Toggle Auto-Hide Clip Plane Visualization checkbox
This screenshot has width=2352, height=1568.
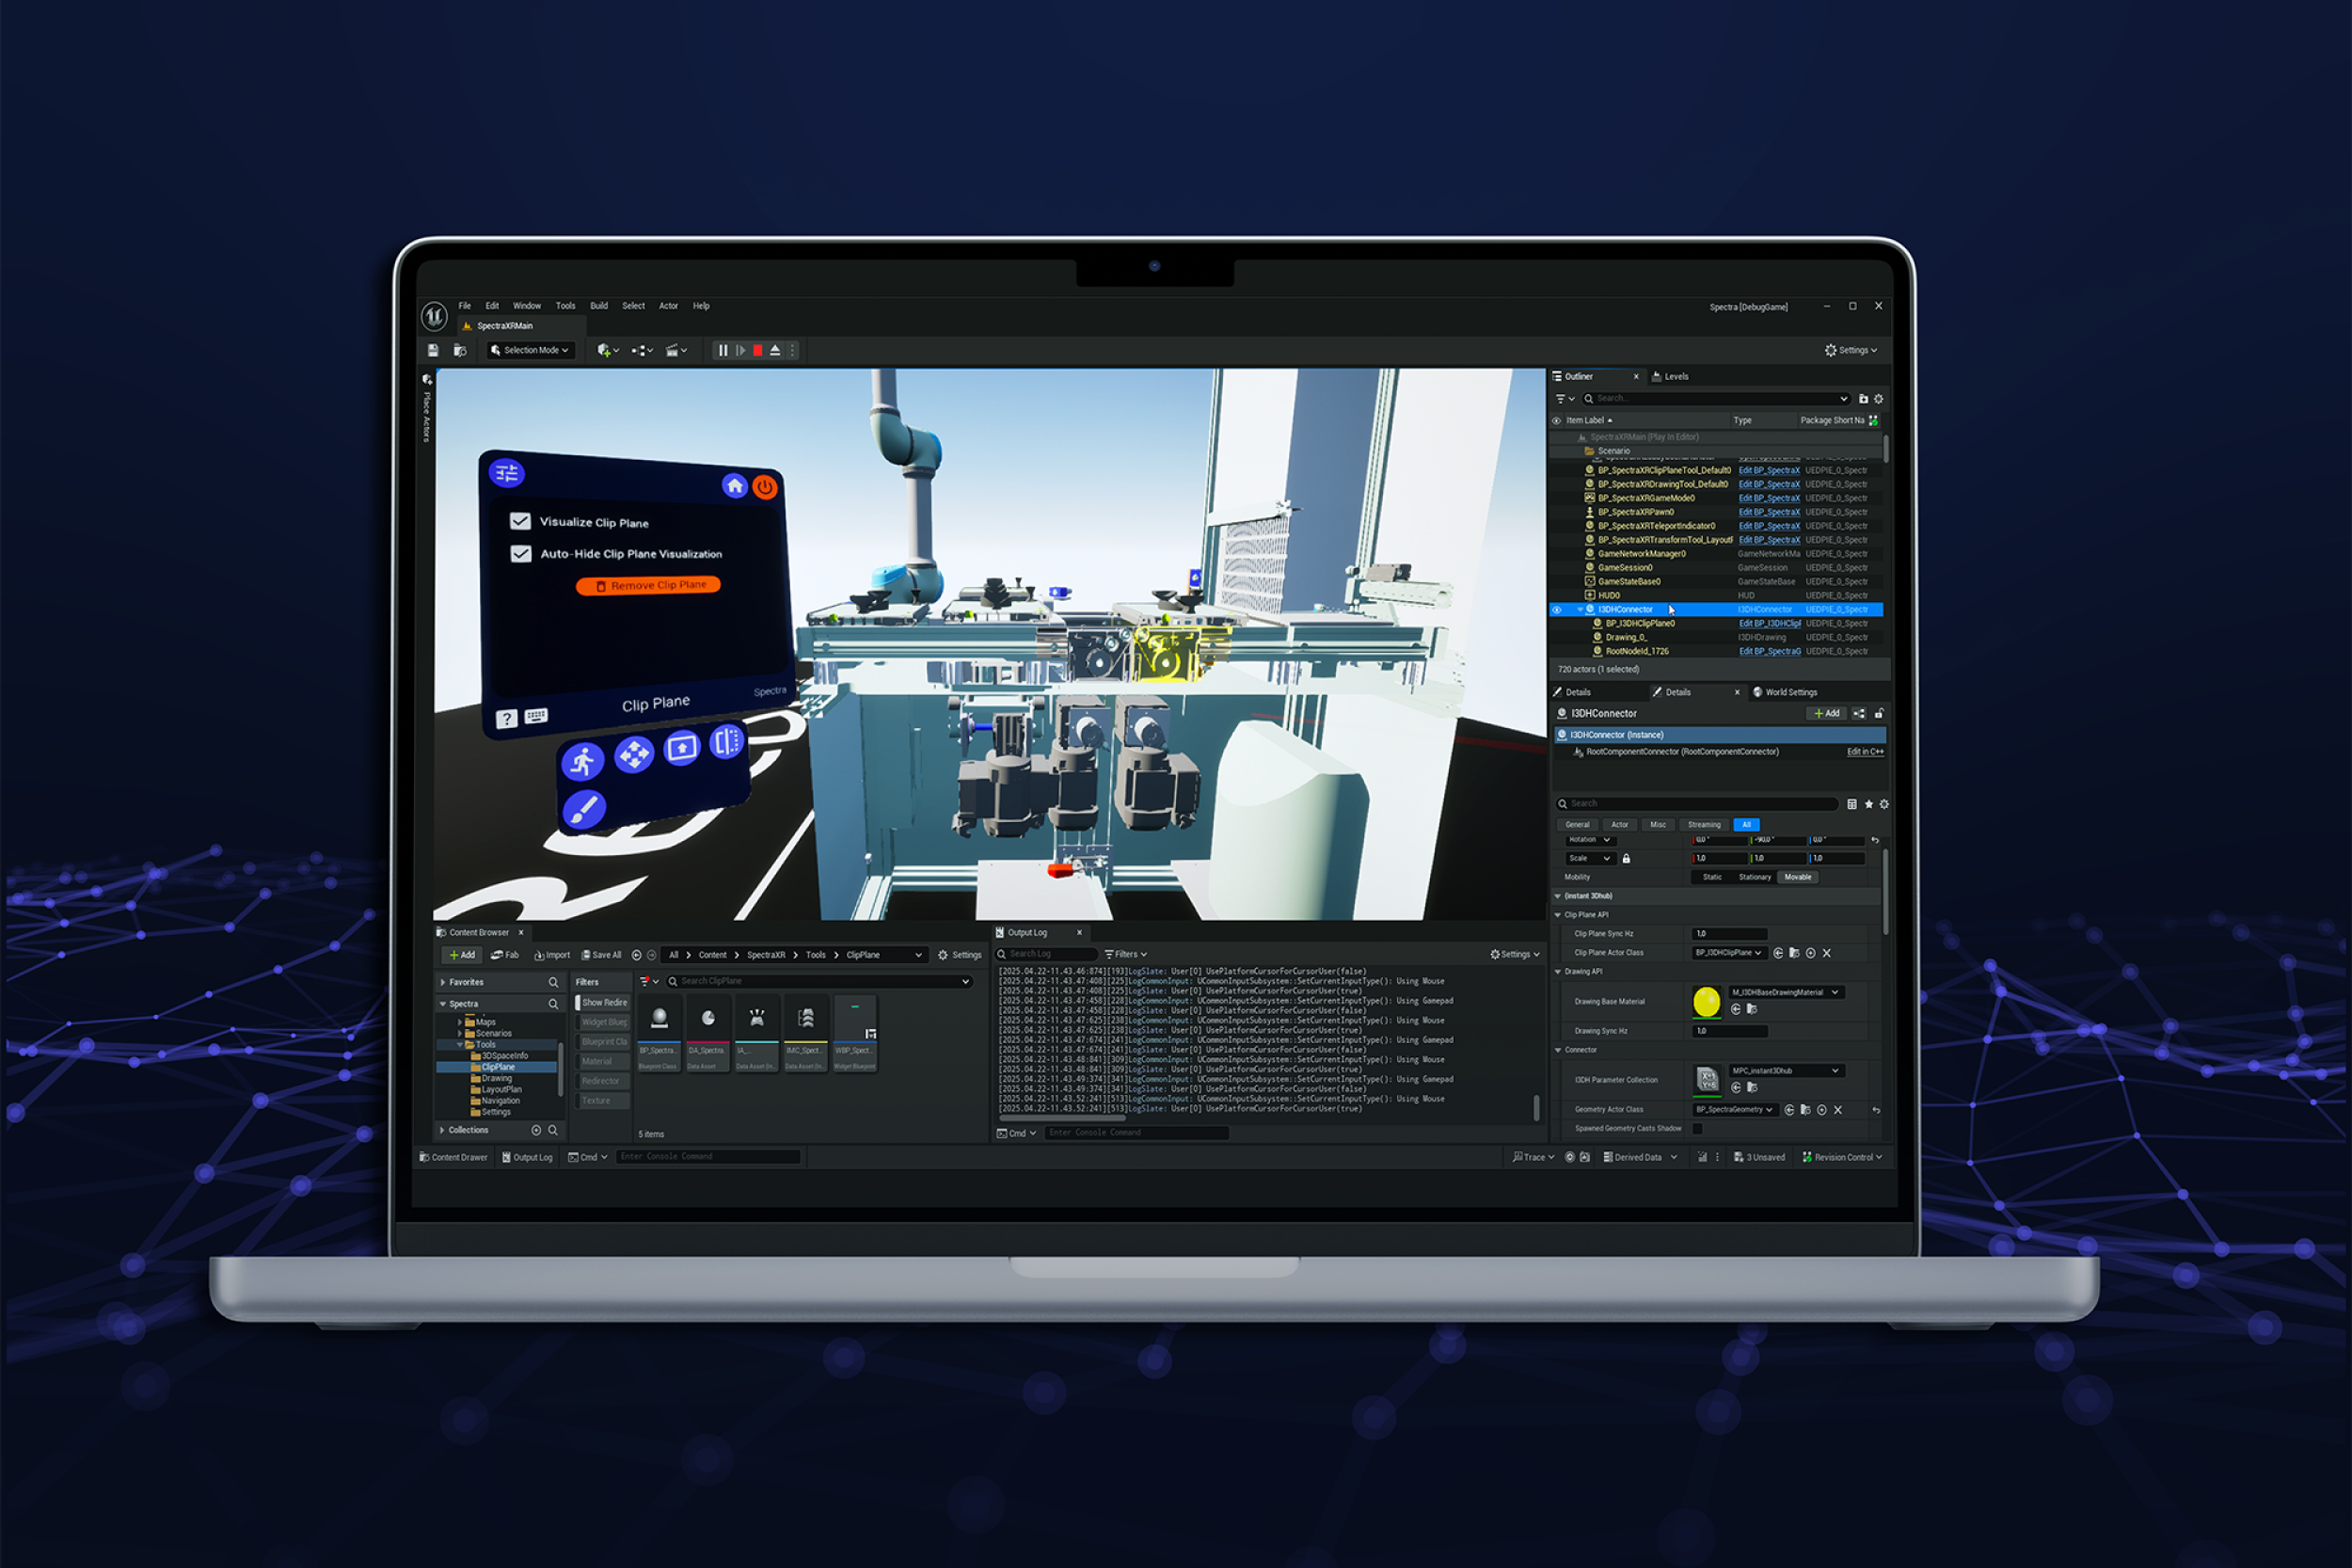point(521,553)
